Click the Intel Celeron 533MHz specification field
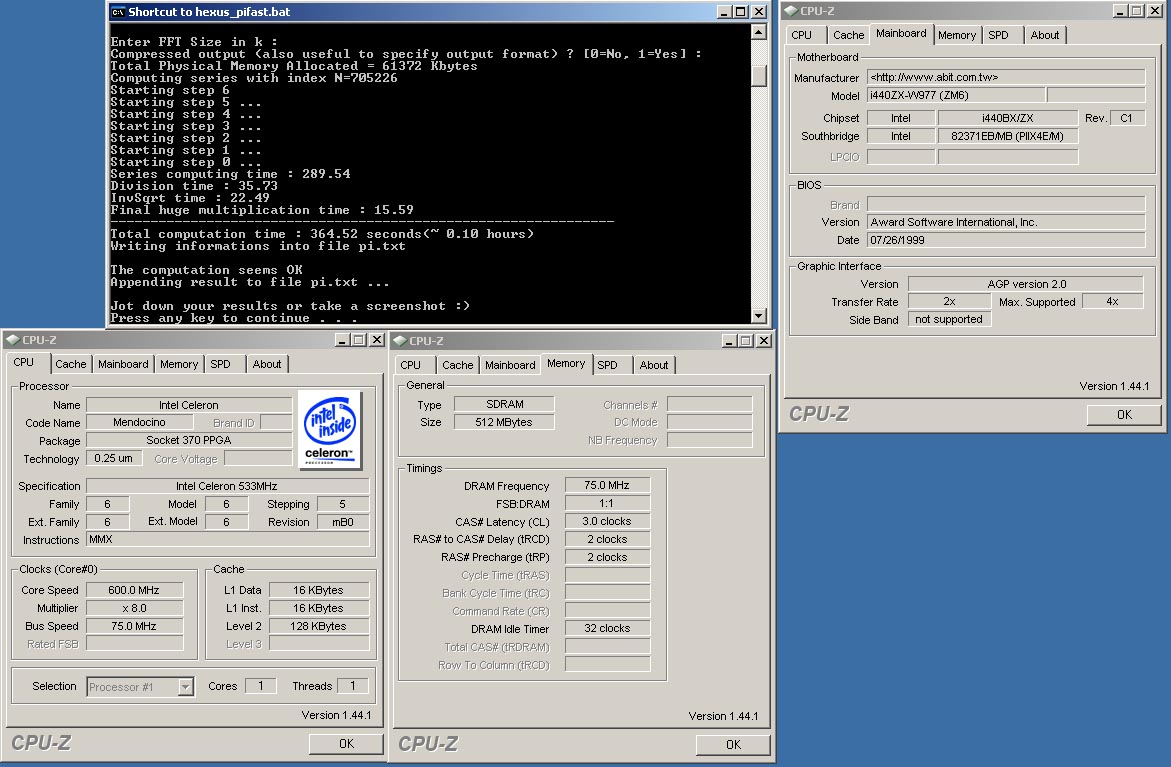1171x767 pixels. [227, 485]
